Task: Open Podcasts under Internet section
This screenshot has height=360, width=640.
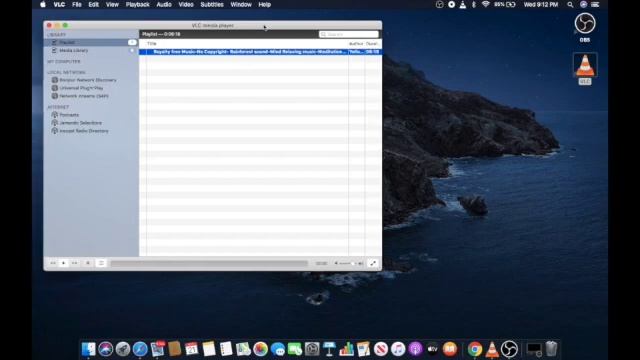Action: (x=69, y=115)
